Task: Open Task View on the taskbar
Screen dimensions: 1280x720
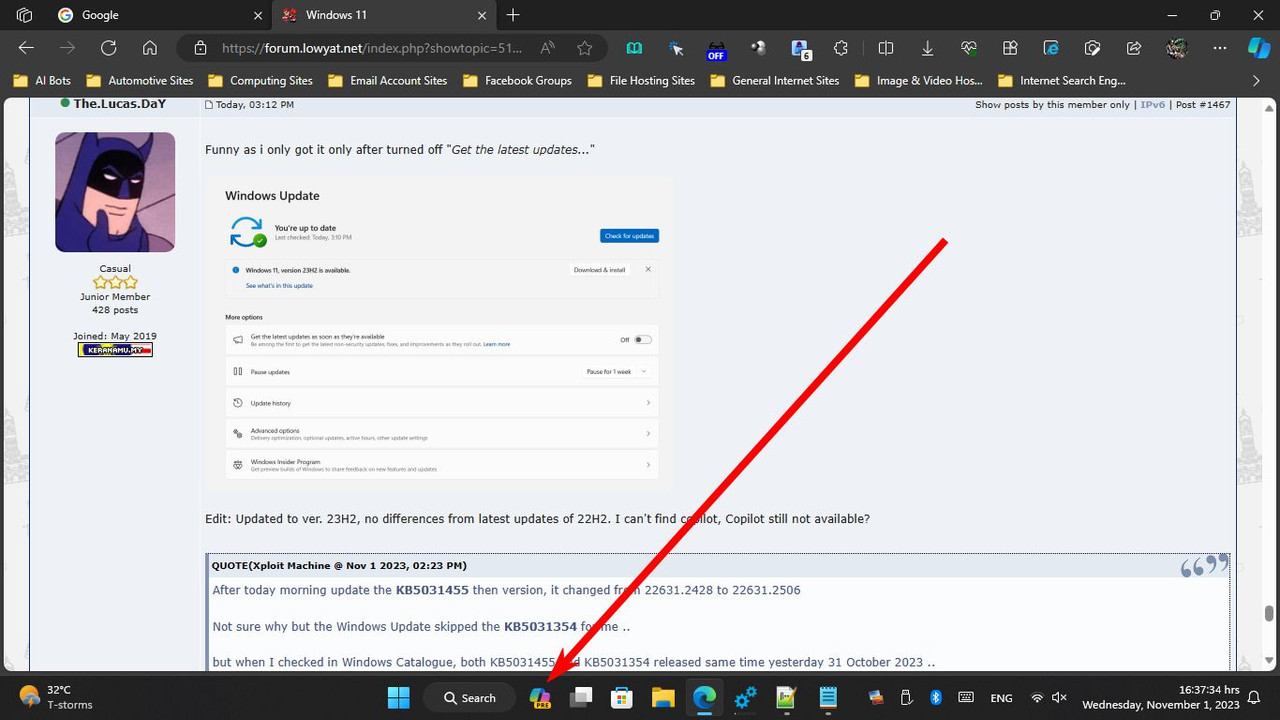Action: click(x=581, y=698)
